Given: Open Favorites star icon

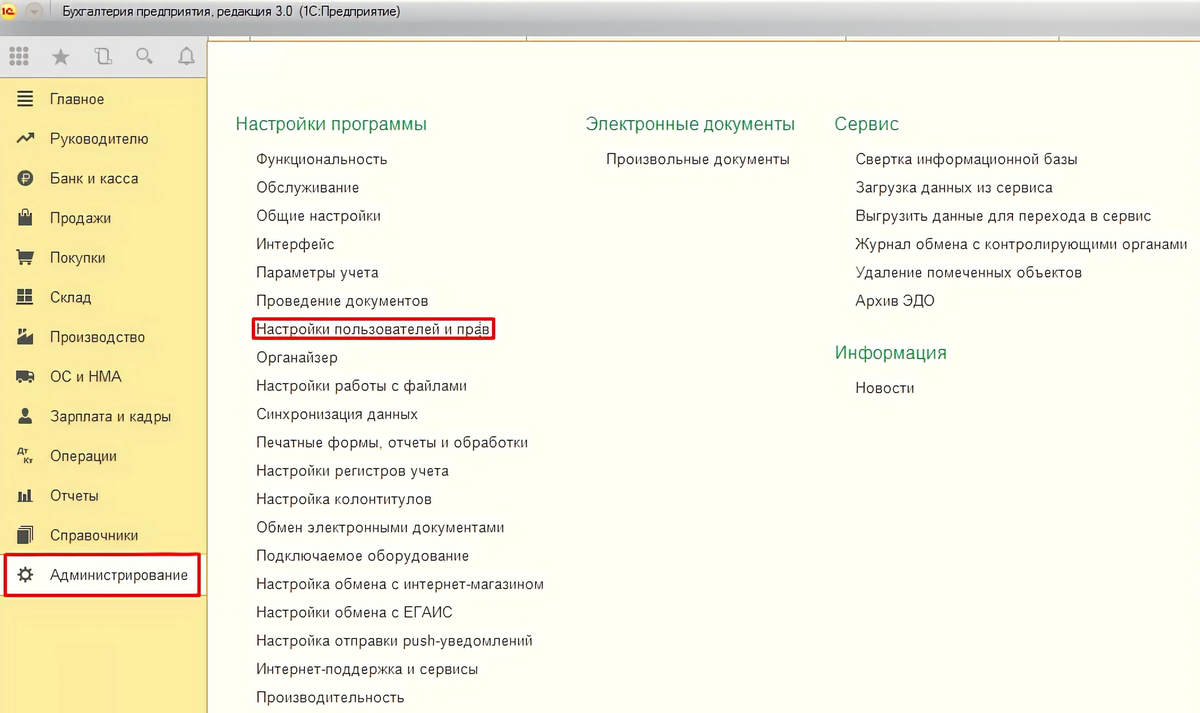Looking at the screenshot, I should coord(61,57).
